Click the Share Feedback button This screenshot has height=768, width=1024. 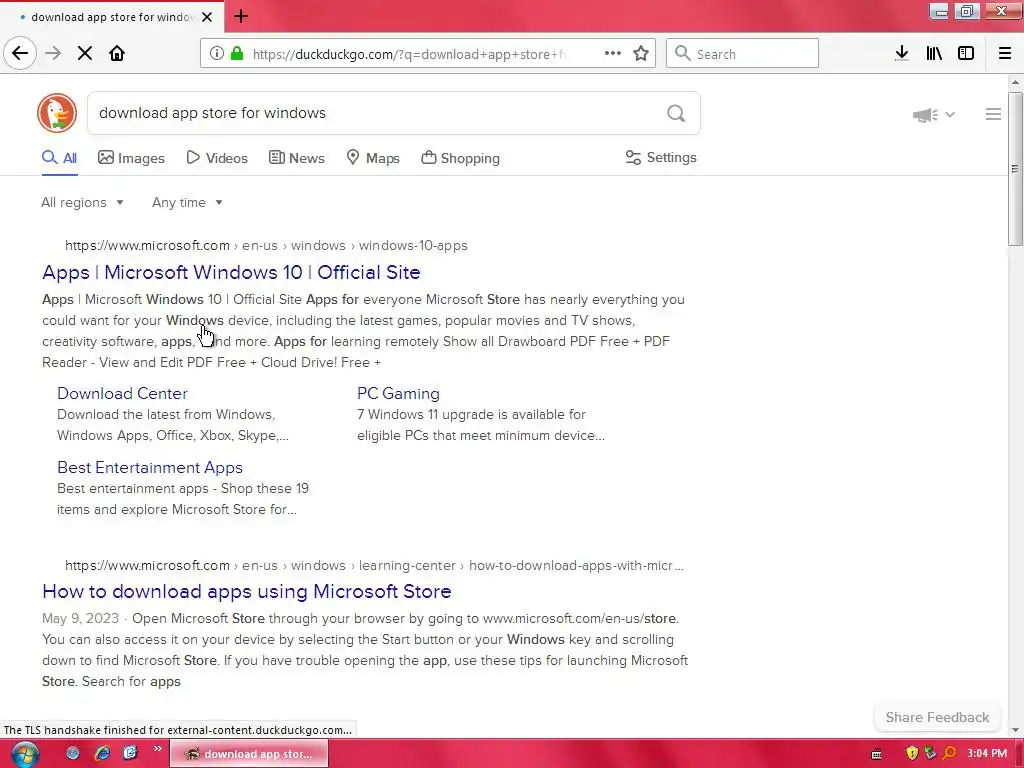click(937, 717)
